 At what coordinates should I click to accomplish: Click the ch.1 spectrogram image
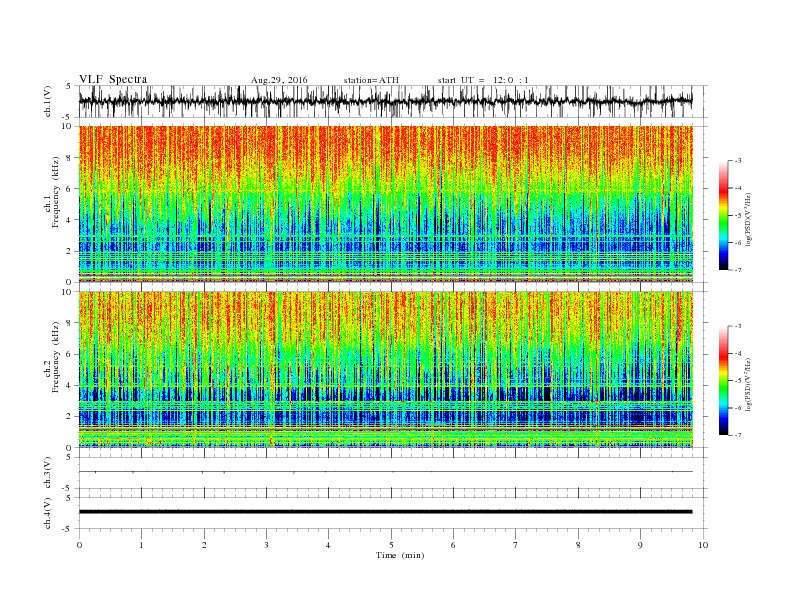click(x=385, y=204)
